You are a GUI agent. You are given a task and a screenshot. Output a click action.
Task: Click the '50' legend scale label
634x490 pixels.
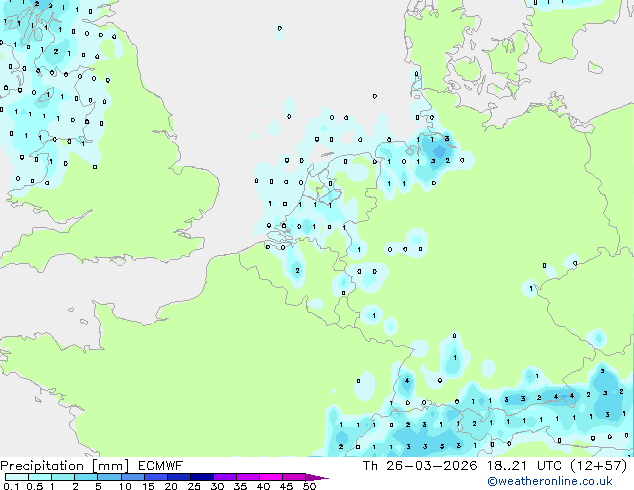coord(309,486)
